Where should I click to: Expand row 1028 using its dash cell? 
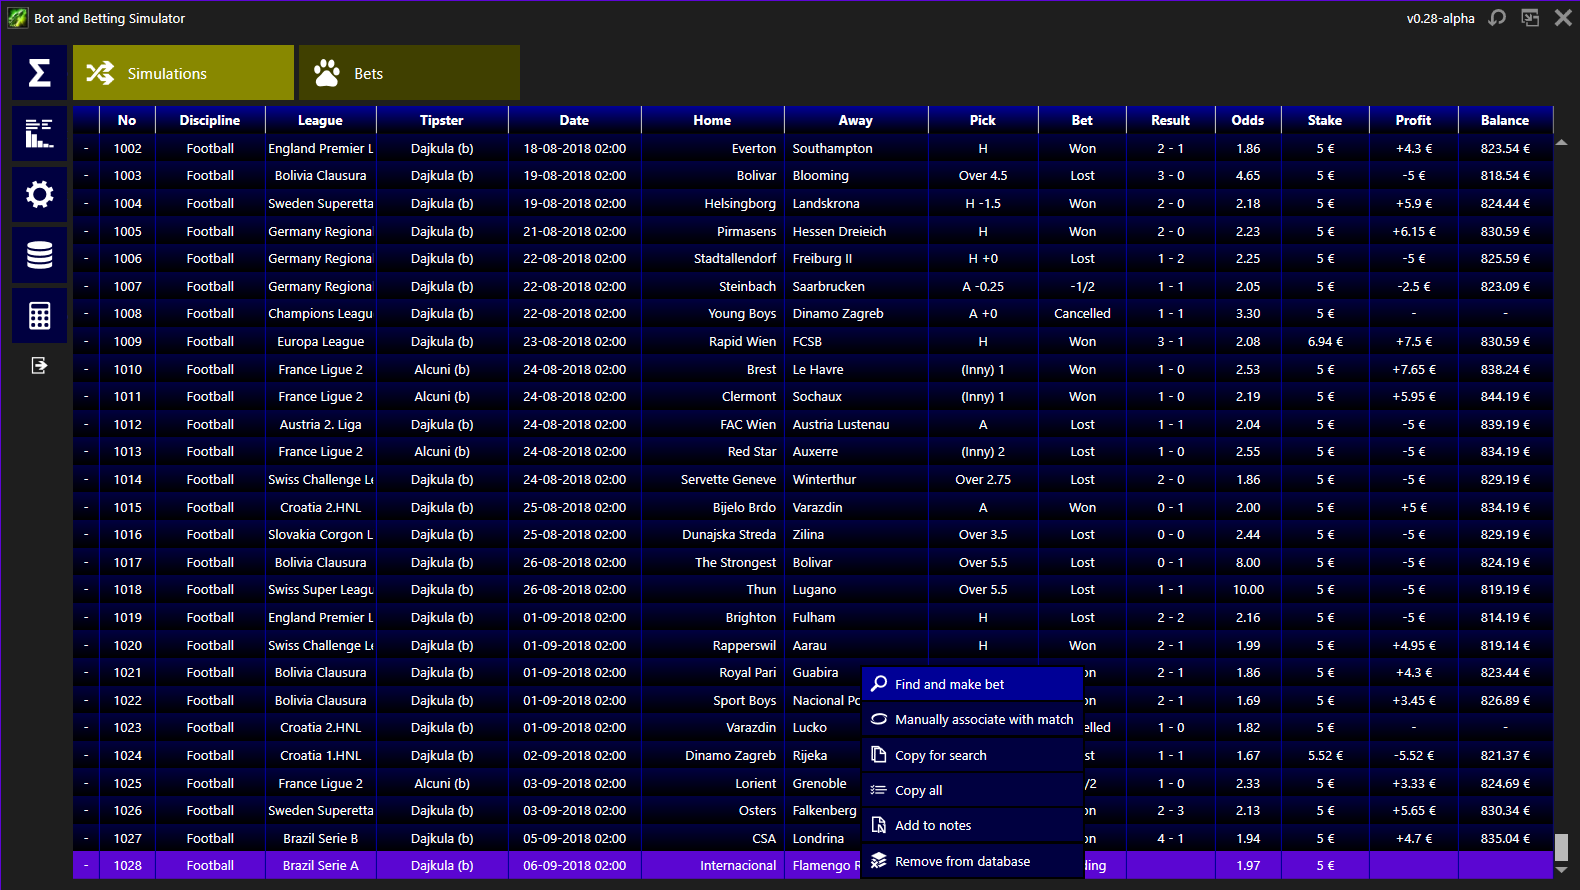[86, 865]
